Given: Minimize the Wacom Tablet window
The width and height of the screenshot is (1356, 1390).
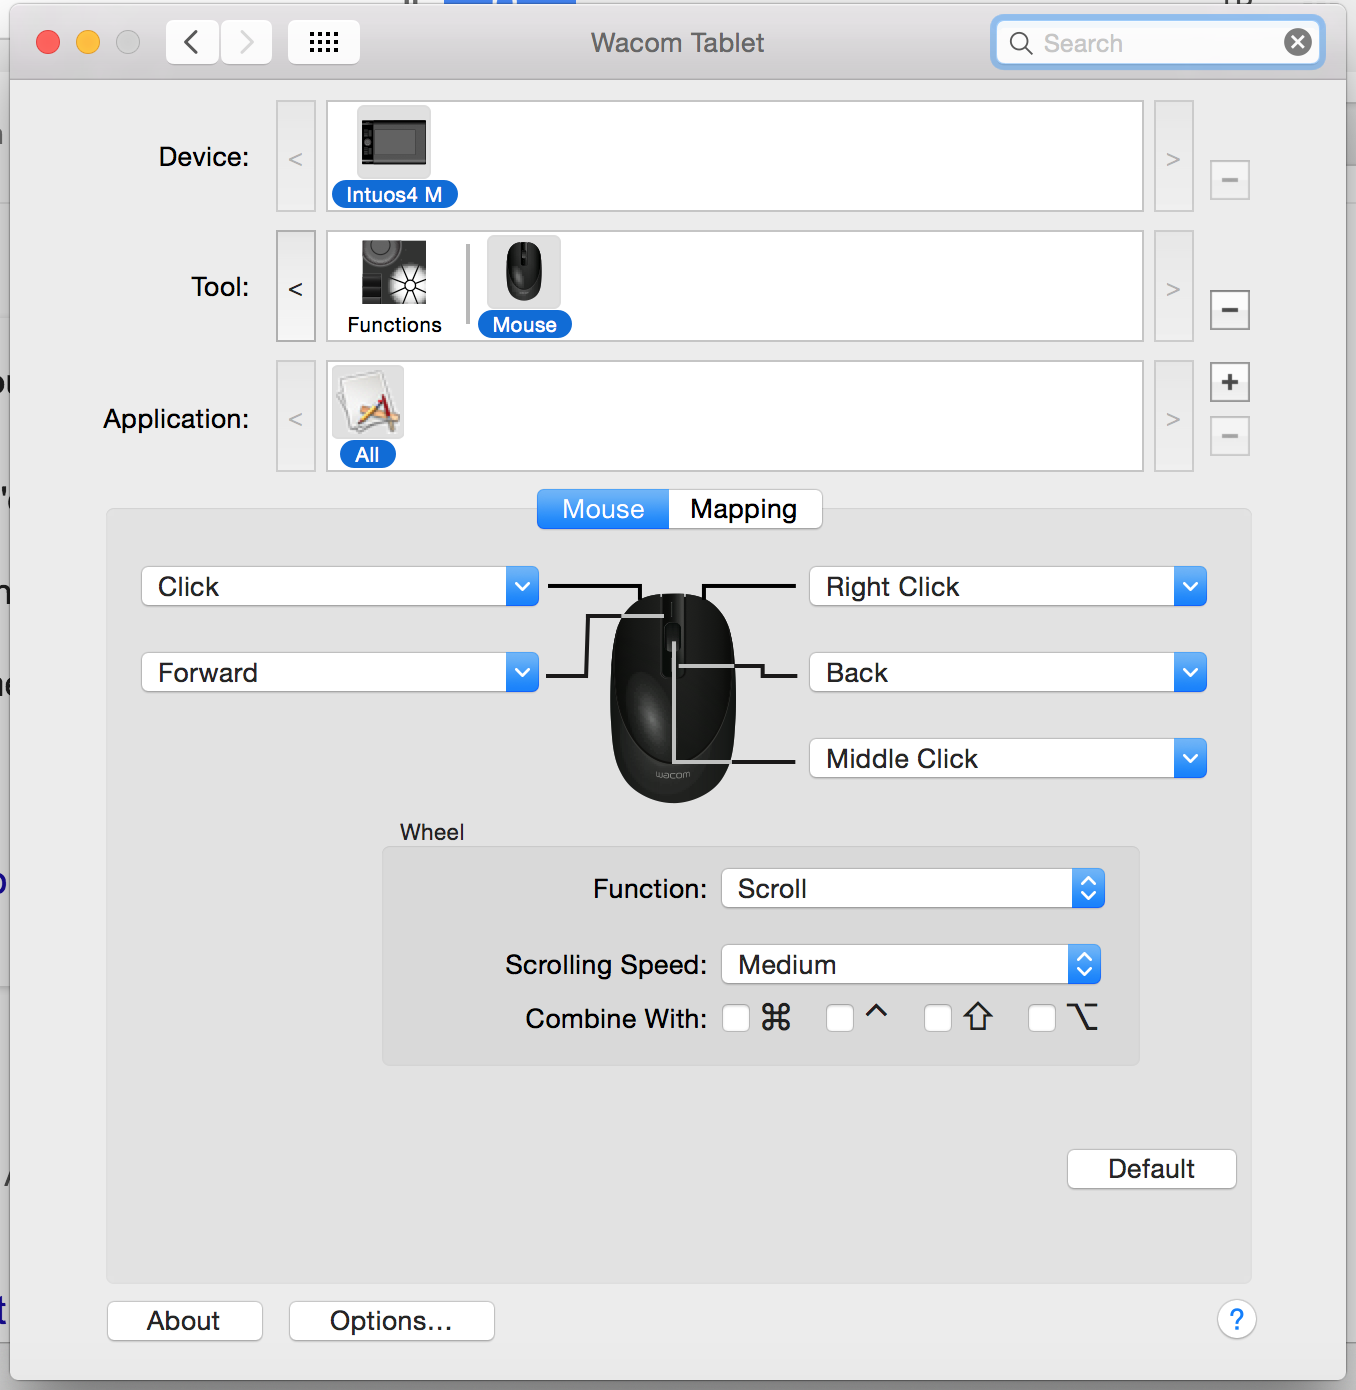Looking at the screenshot, I should (x=88, y=42).
